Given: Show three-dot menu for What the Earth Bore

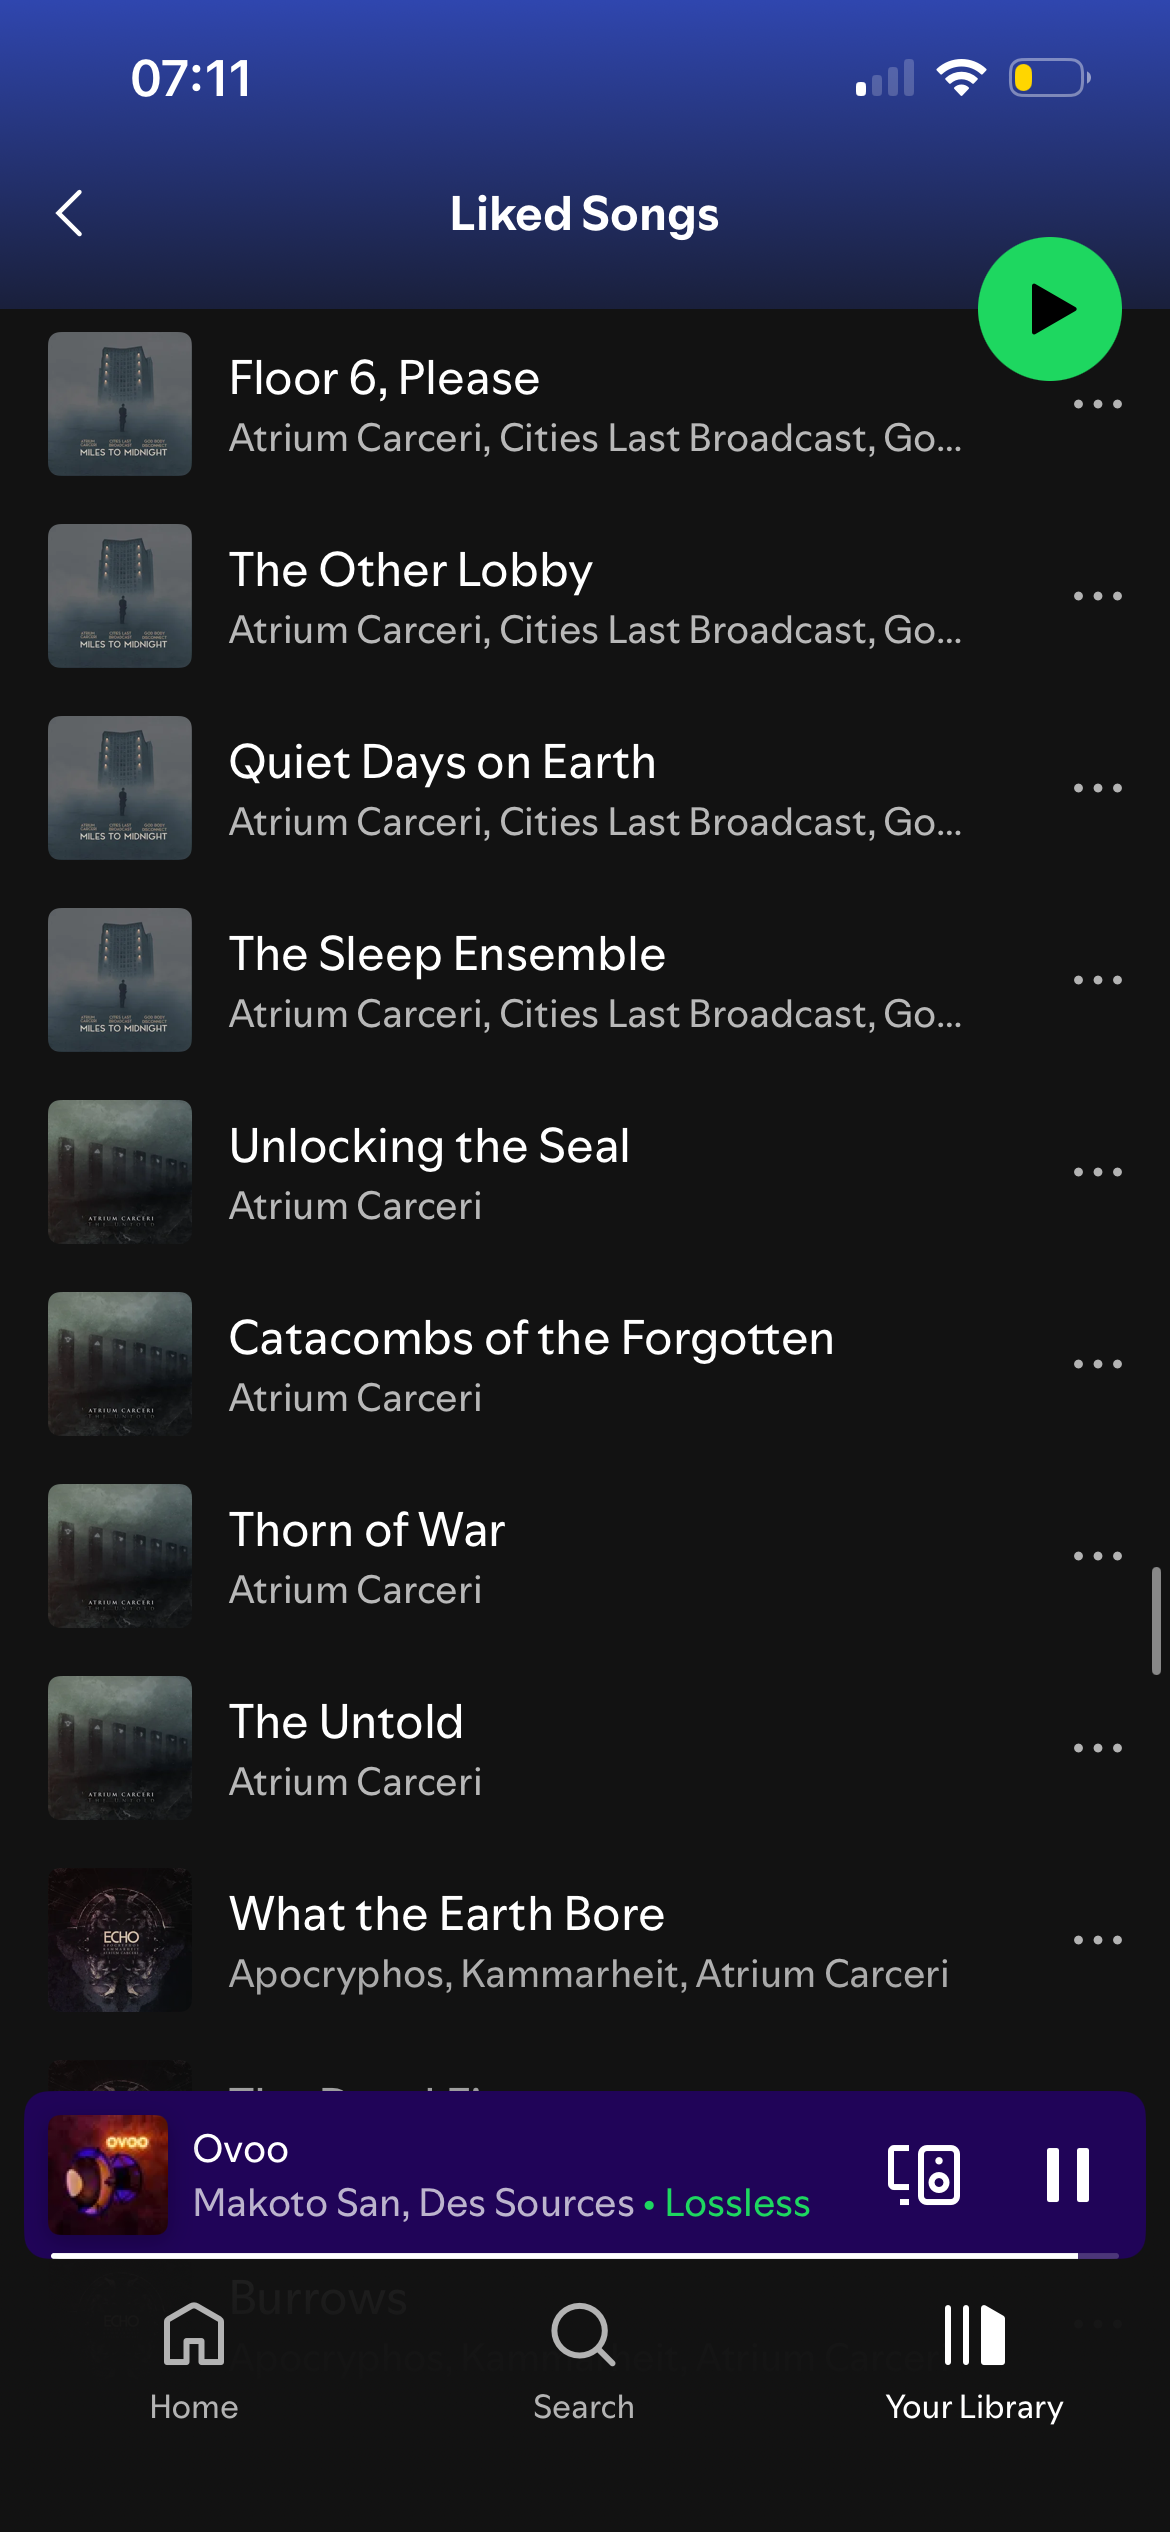Looking at the screenshot, I should click(1097, 1940).
